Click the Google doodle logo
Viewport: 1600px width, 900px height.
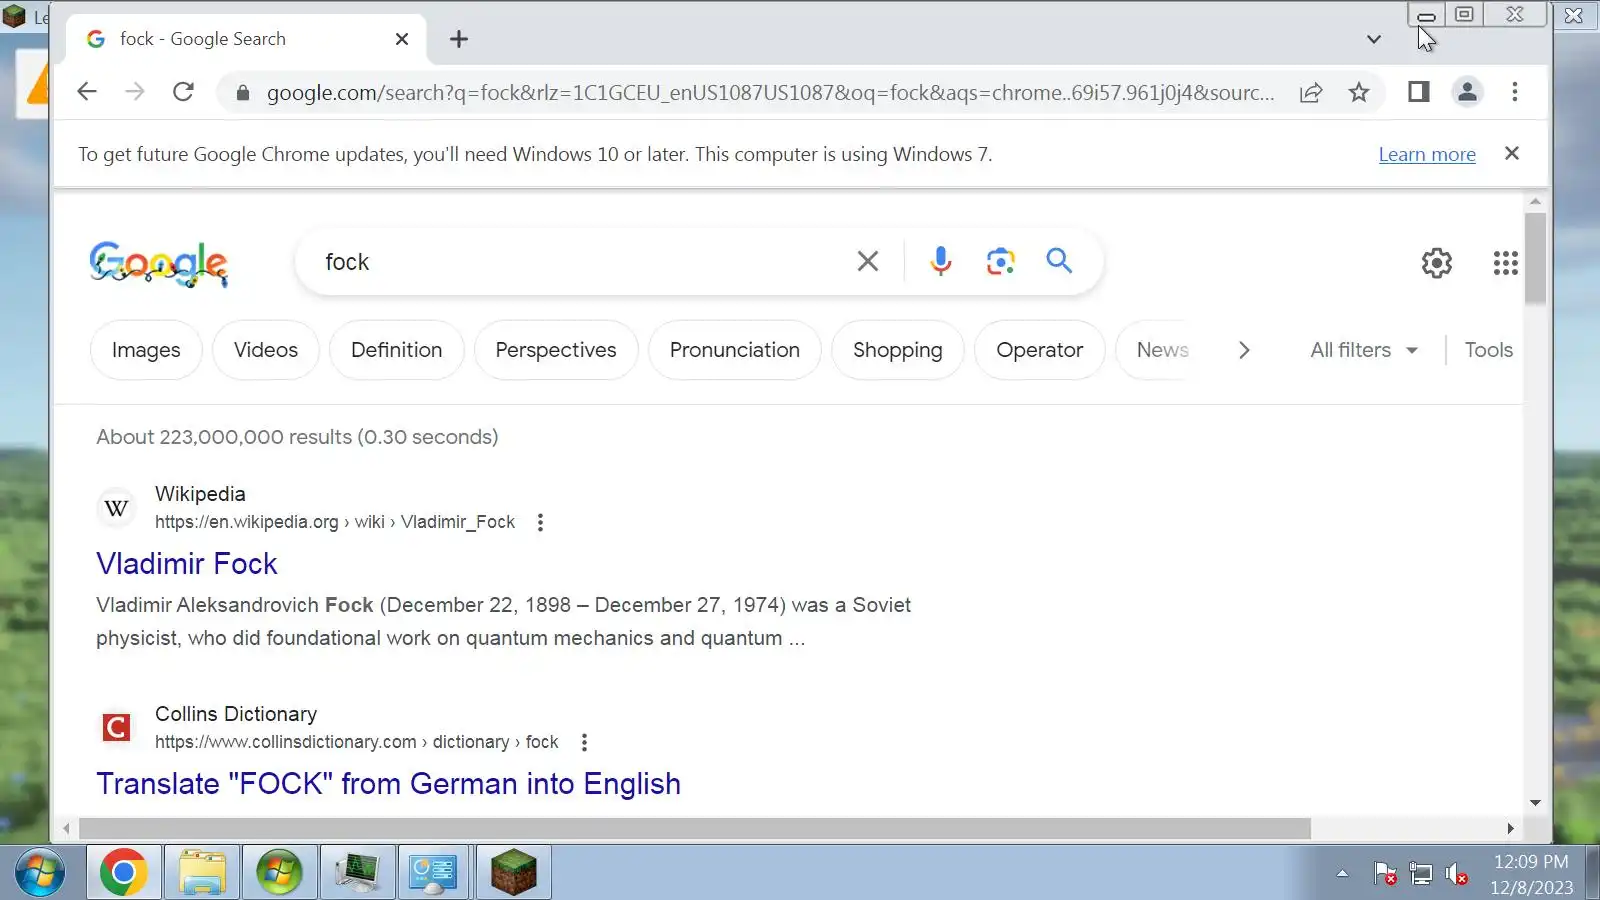pyautogui.click(x=159, y=263)
